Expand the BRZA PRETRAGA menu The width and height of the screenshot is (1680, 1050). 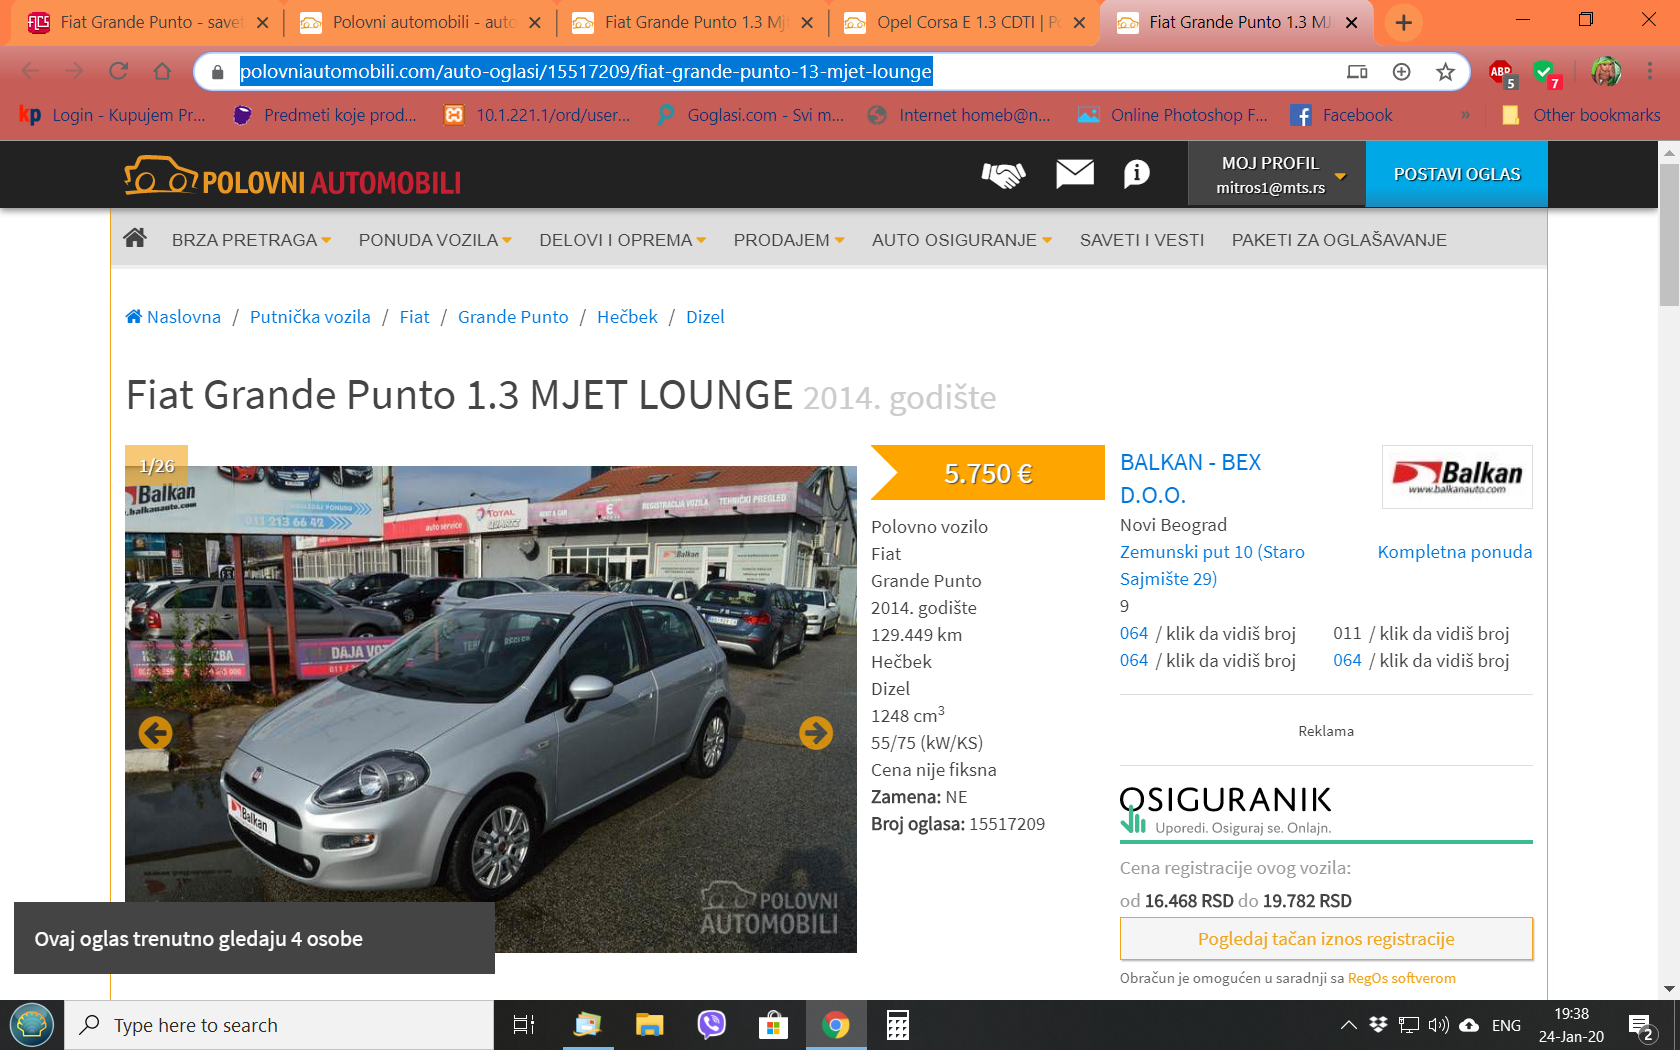(x=251, y=240)
